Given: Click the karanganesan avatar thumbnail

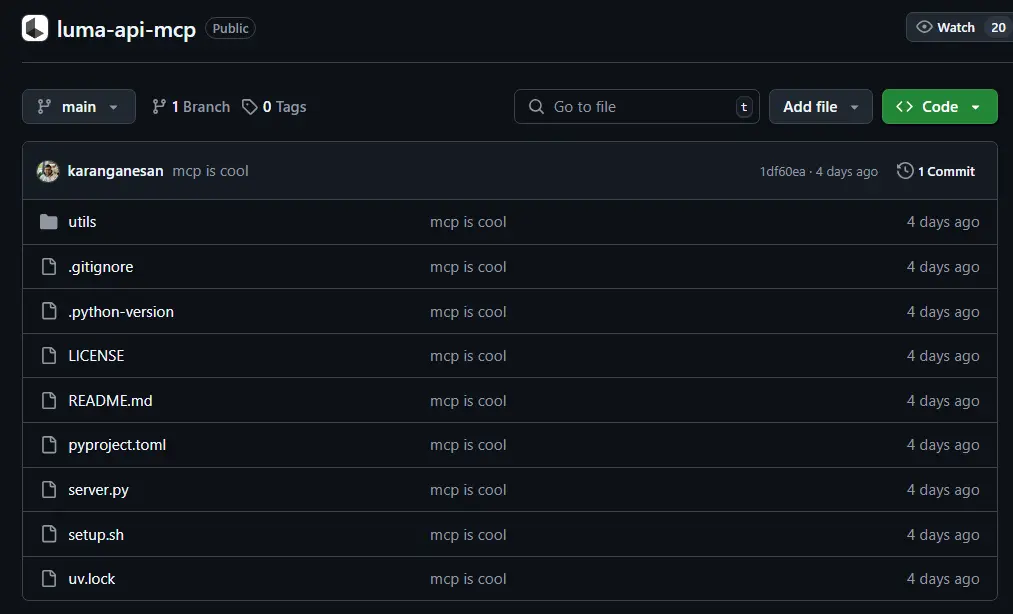Looking at the screenshot, I should pyautogui.click(x=48, y=171).
